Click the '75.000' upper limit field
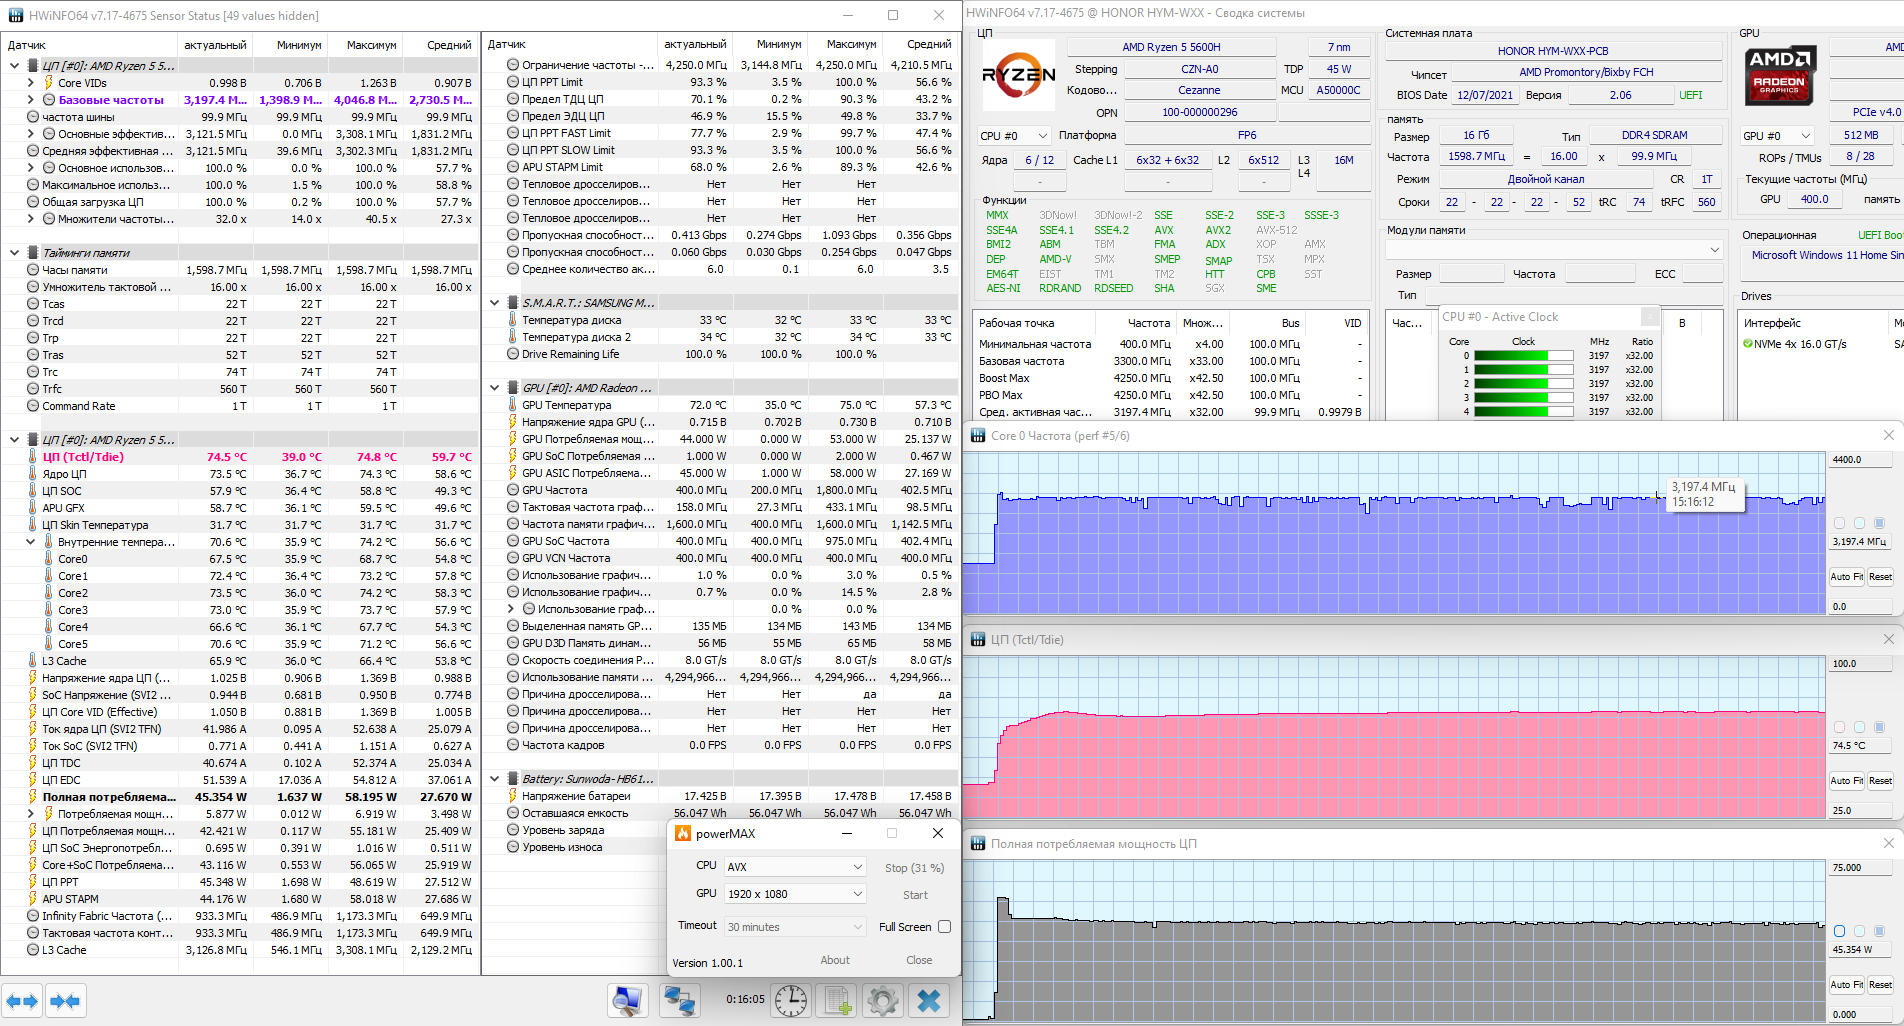 (x=1861, y=868)
